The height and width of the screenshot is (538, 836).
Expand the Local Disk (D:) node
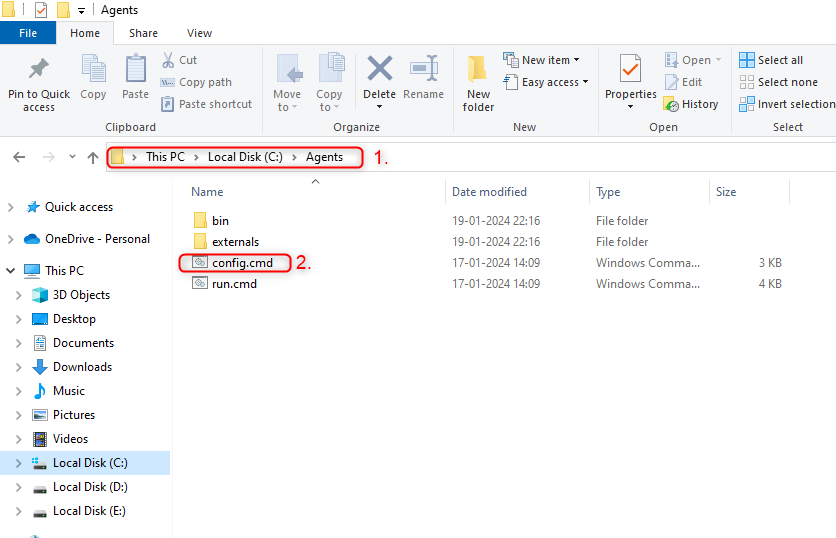pyautogui.click(x=19, y=487)
